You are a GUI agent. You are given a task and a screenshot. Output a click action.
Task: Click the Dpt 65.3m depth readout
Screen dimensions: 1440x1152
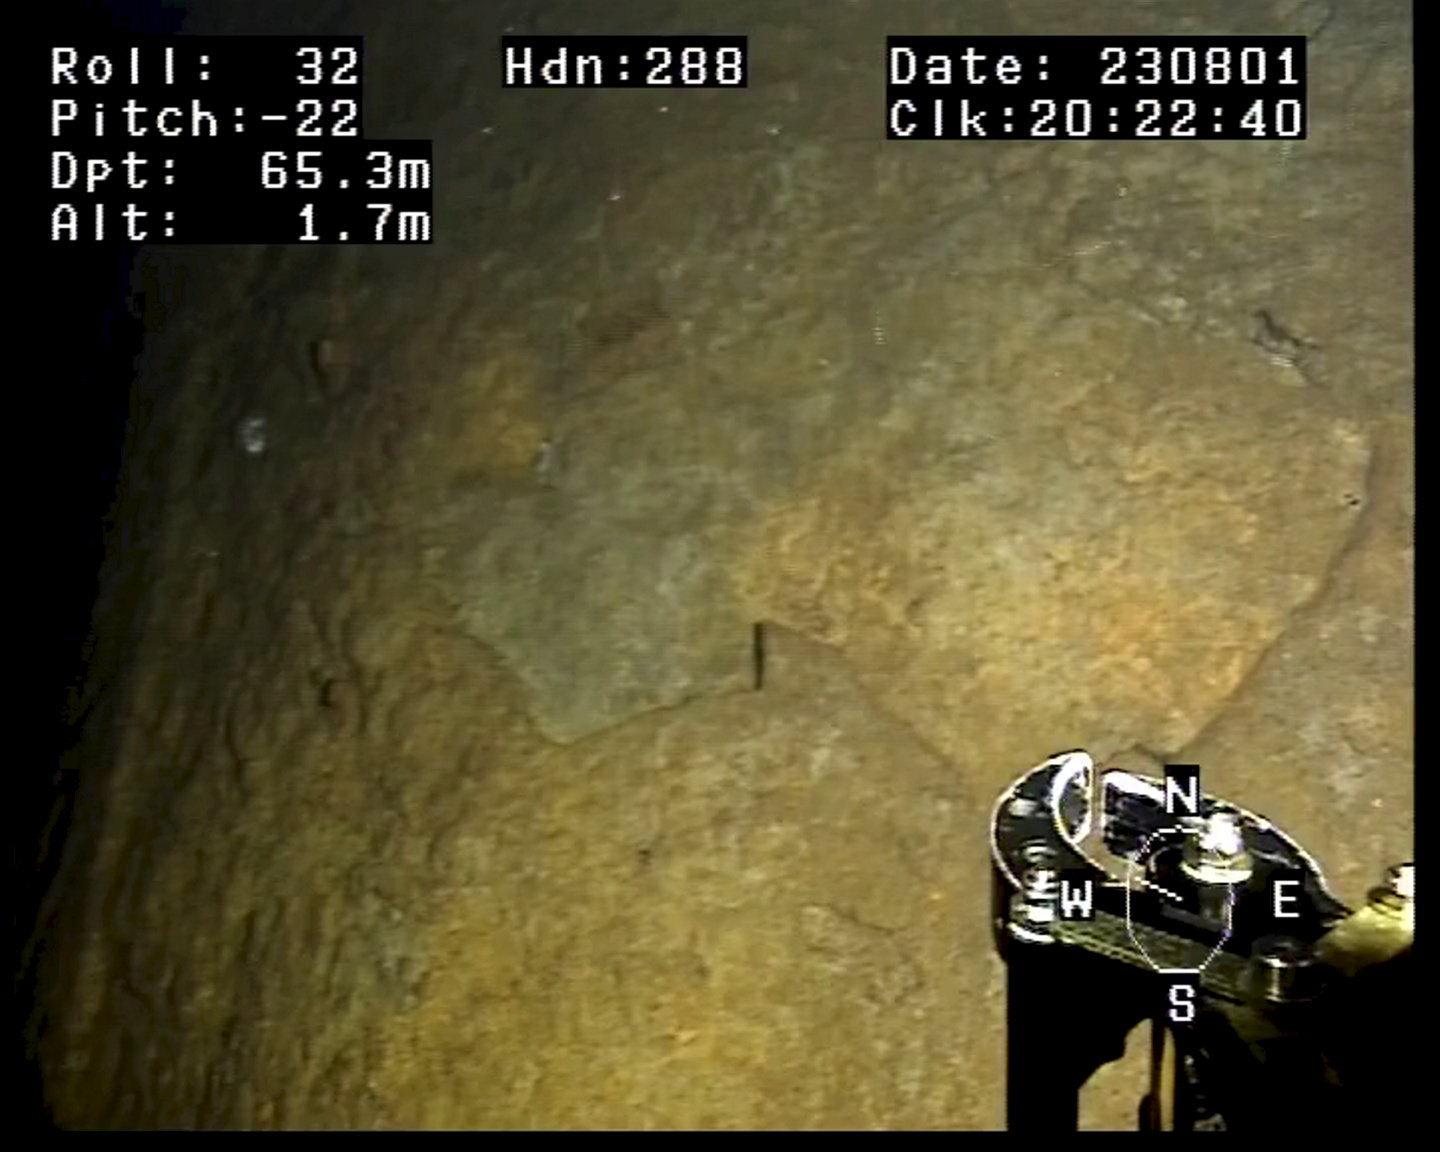240,170
